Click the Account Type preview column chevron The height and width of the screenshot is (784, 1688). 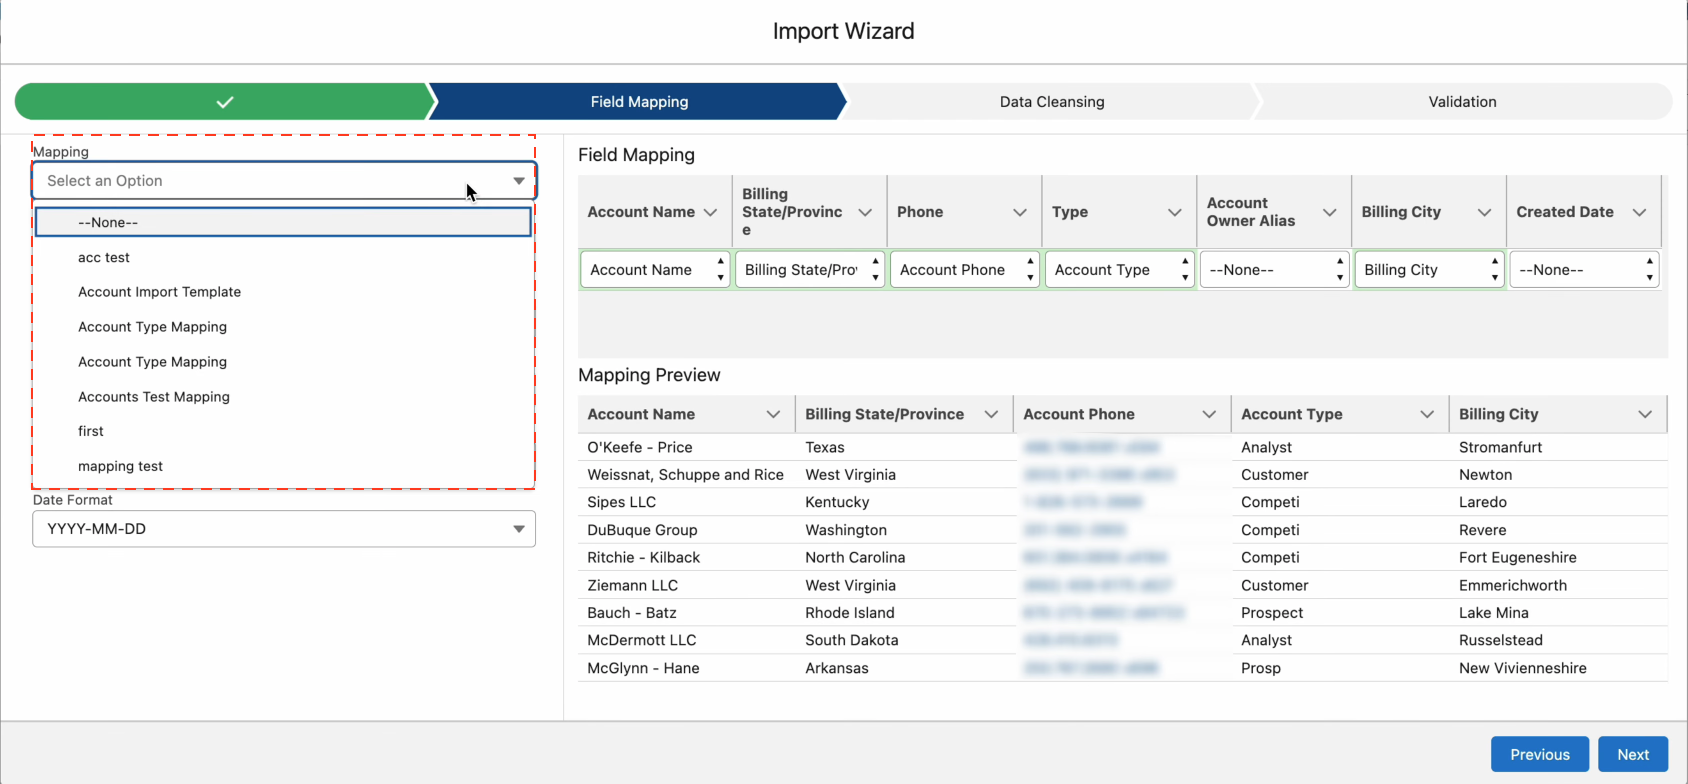click(x=1427, y=414)
